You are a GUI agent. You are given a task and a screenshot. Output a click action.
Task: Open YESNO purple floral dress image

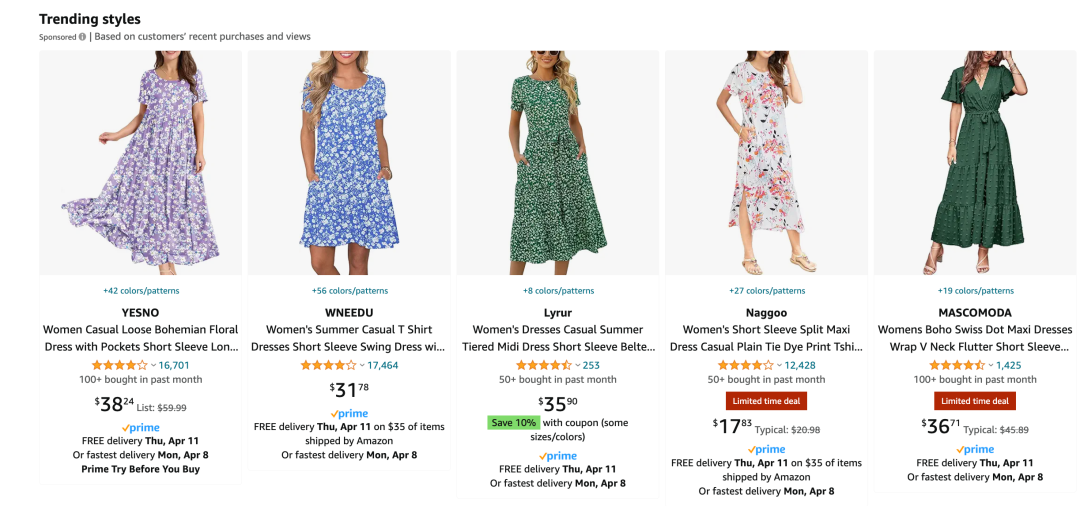click(x=140, y=163)
